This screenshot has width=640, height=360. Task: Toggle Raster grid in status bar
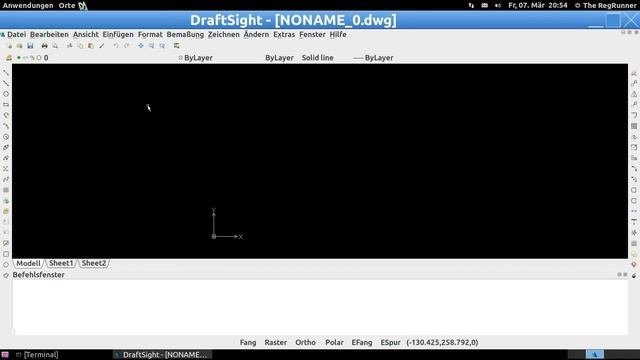click(276, 342)
